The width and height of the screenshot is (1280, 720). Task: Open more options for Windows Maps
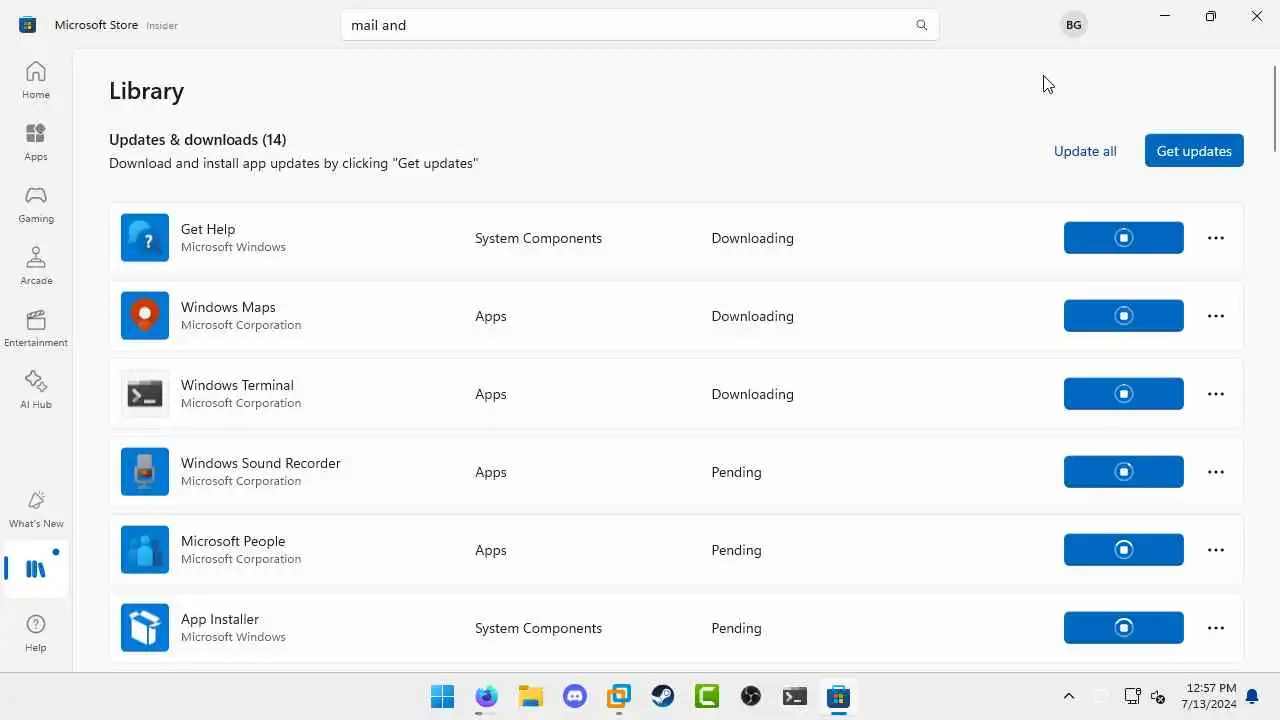click(x=1216, y=316)
